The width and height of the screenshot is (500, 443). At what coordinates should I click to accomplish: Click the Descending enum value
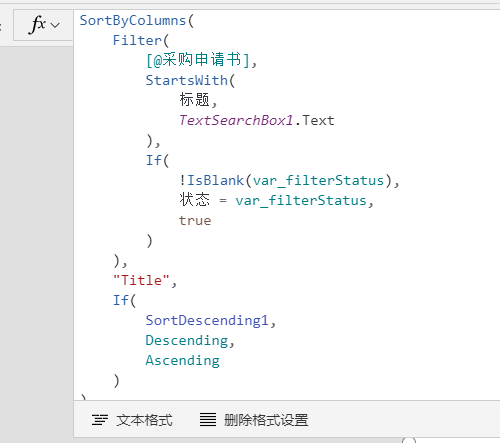[187, 341]
